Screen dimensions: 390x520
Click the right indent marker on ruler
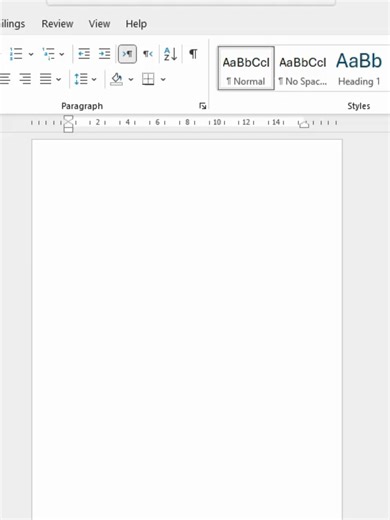coord(303,125)
